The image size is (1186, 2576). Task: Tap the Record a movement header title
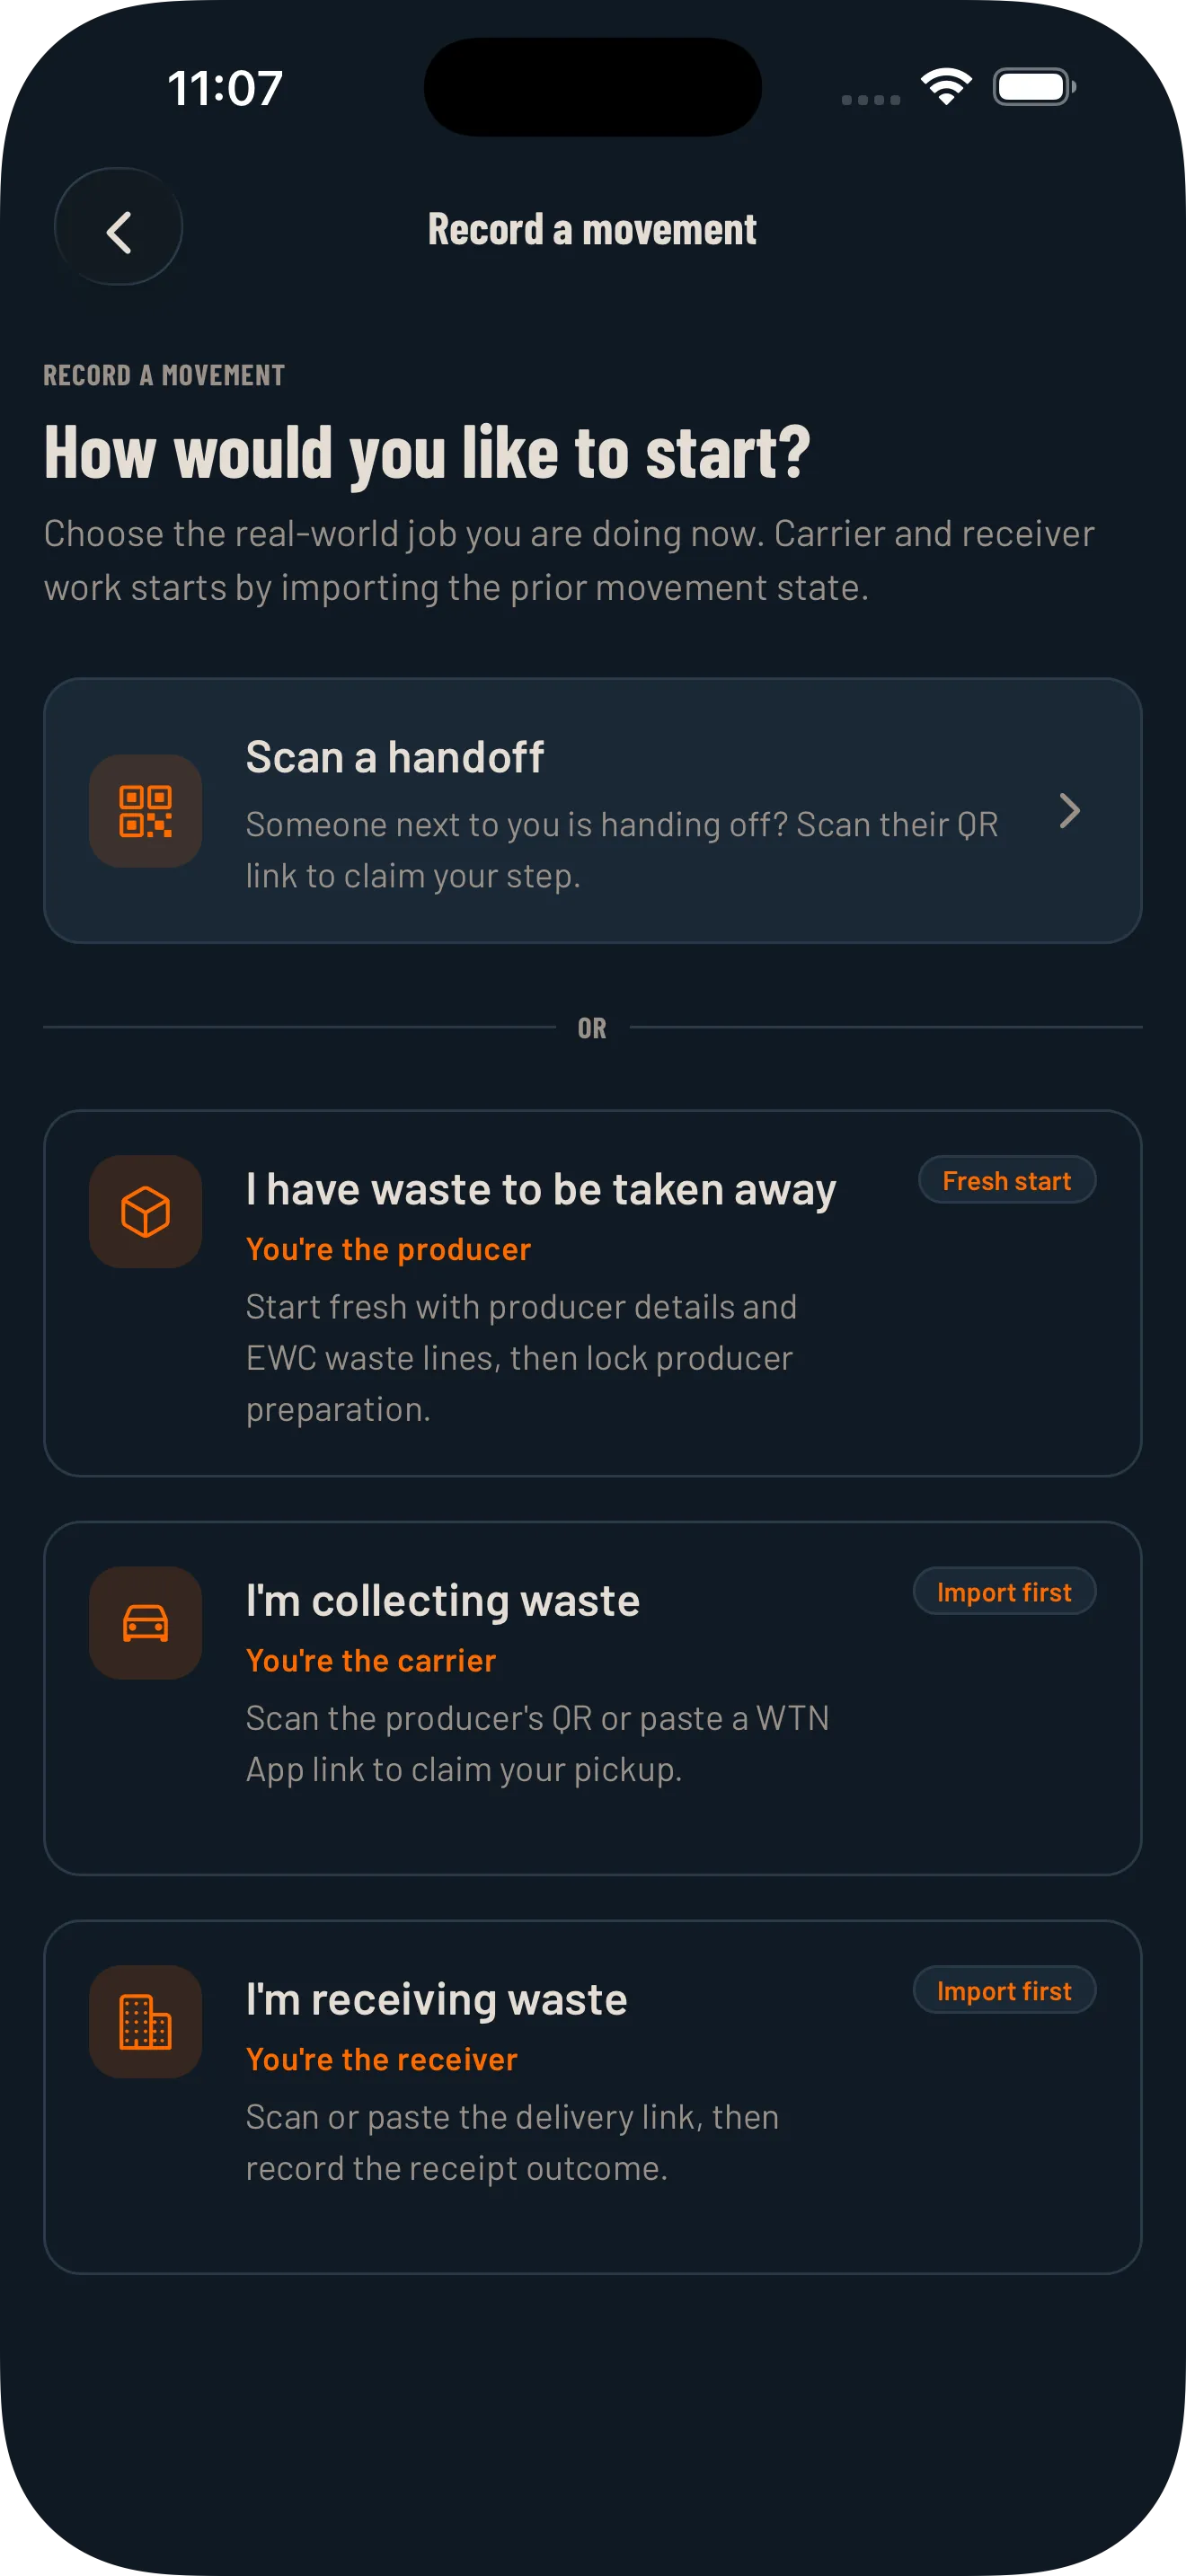tap(592, 229)
